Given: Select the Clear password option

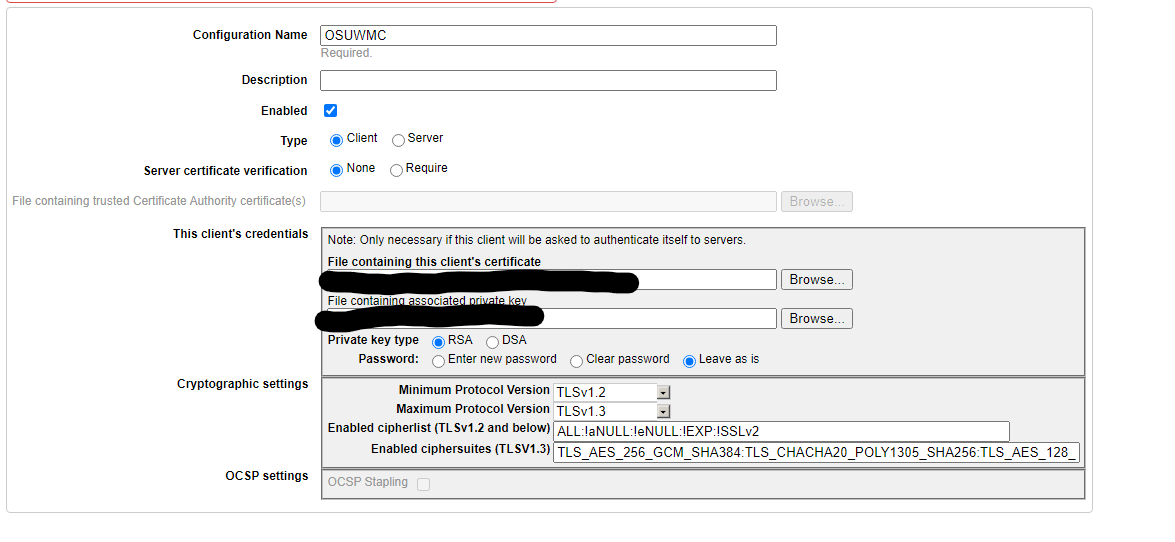Looking at the screenshot, I should (x=576, y=361).
